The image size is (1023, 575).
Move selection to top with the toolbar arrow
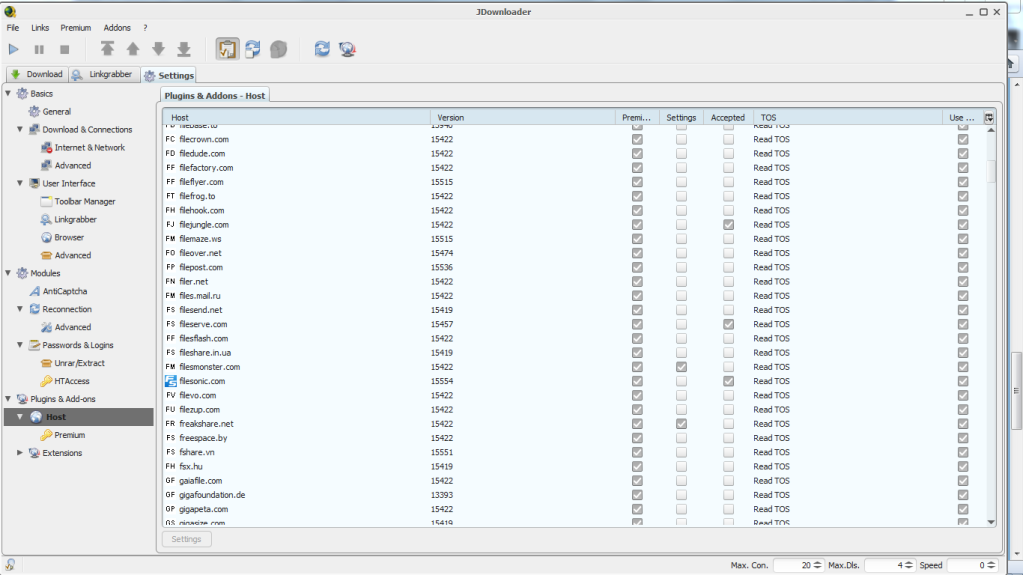(108, 49)
